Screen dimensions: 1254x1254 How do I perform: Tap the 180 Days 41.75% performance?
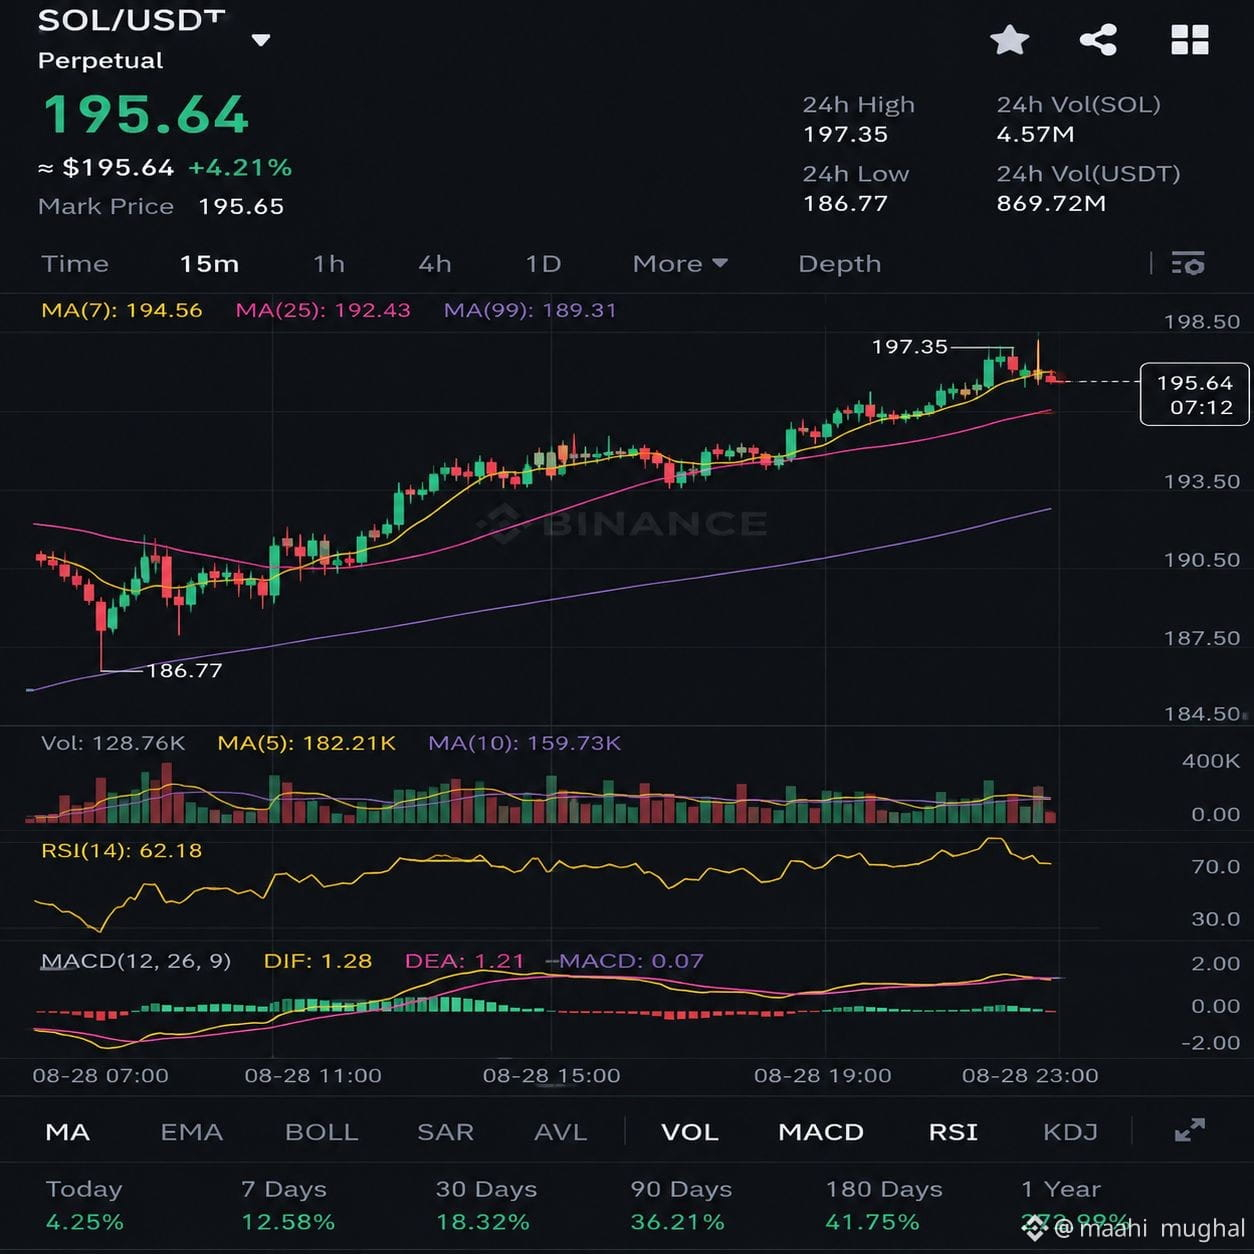(x=883, y=1205)
